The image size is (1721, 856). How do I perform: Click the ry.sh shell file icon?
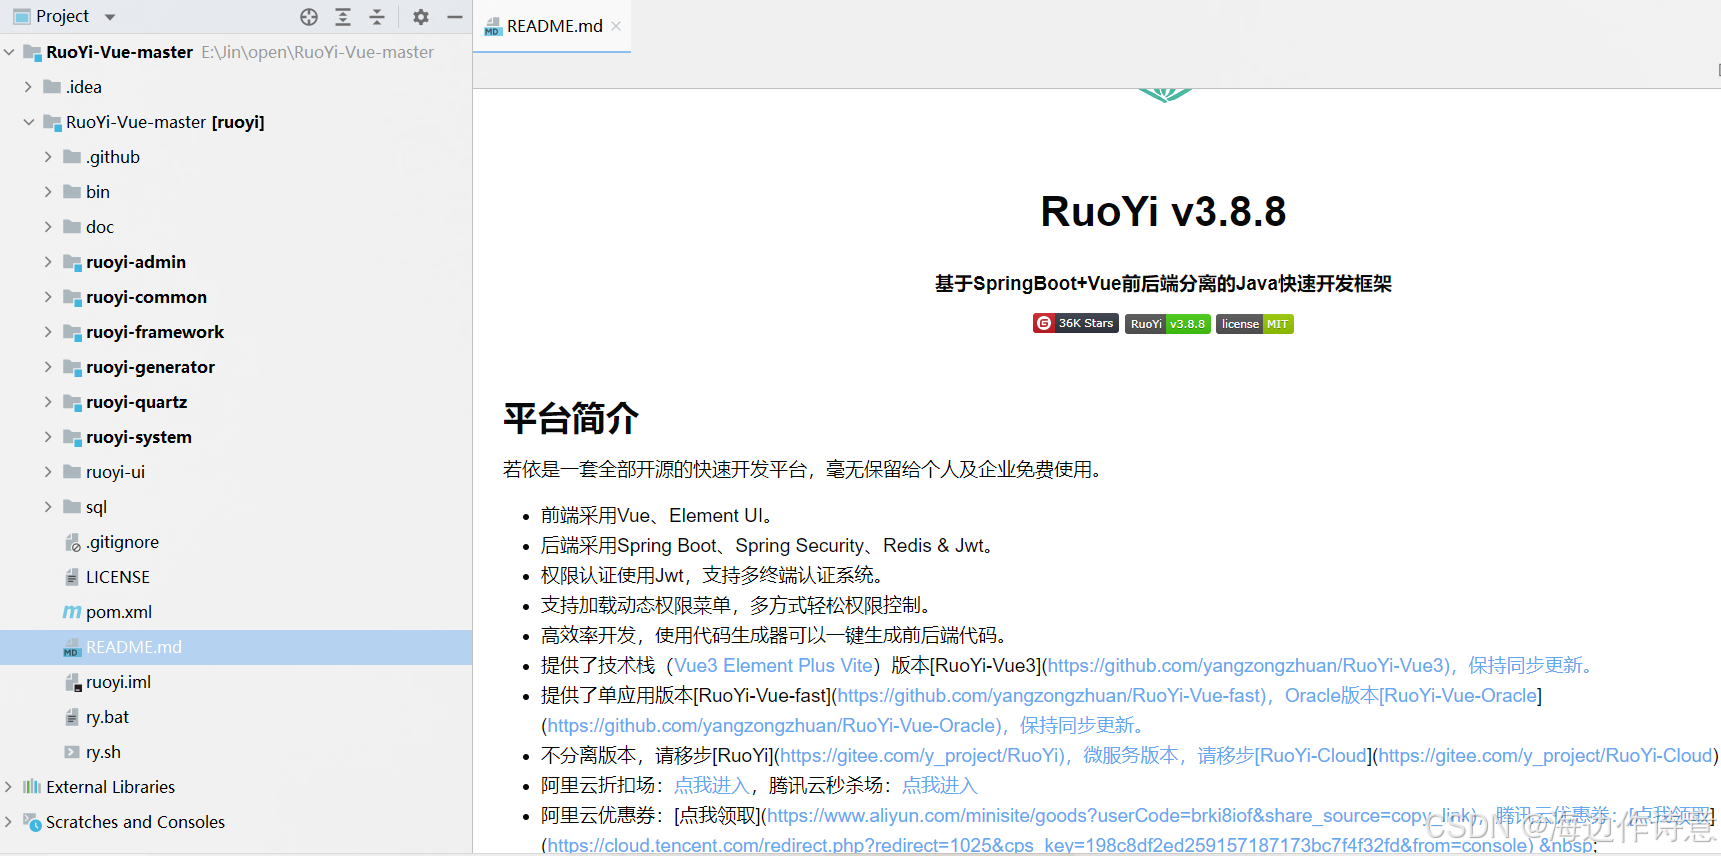click(72, 752)
